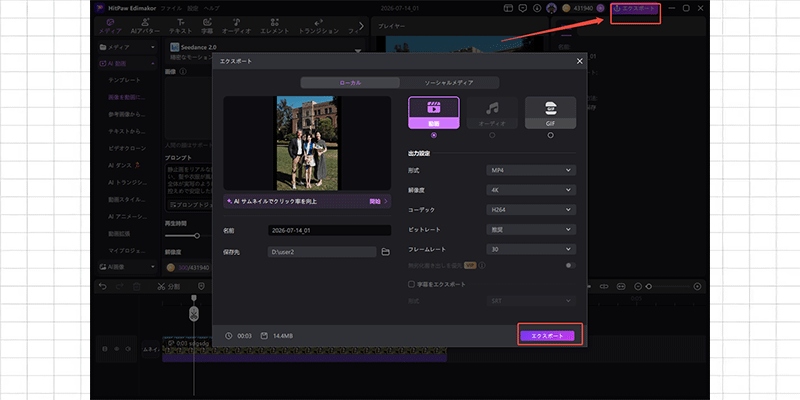800x400 pixels.
Task: Open the AIアバター toolbar tab
Action: (145, 27)
